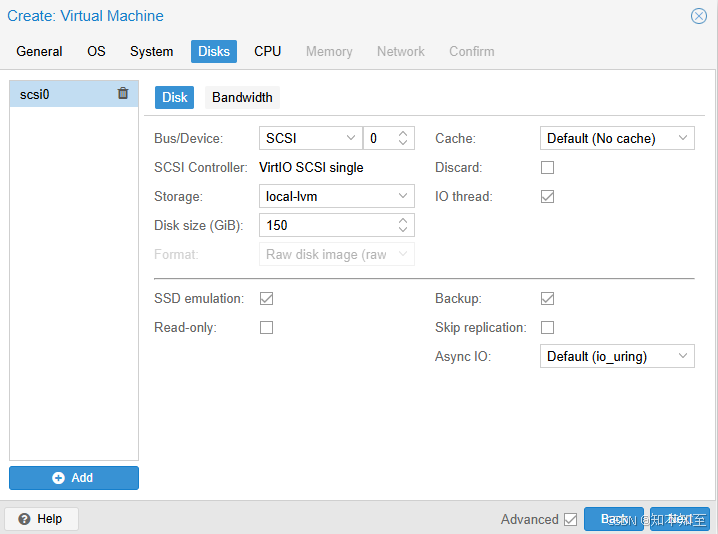Image resolution: width=718 pixels, height=534 pixels.
Task: Switch to the General tab
Action: pyautogui.click(x=39, y=51)
